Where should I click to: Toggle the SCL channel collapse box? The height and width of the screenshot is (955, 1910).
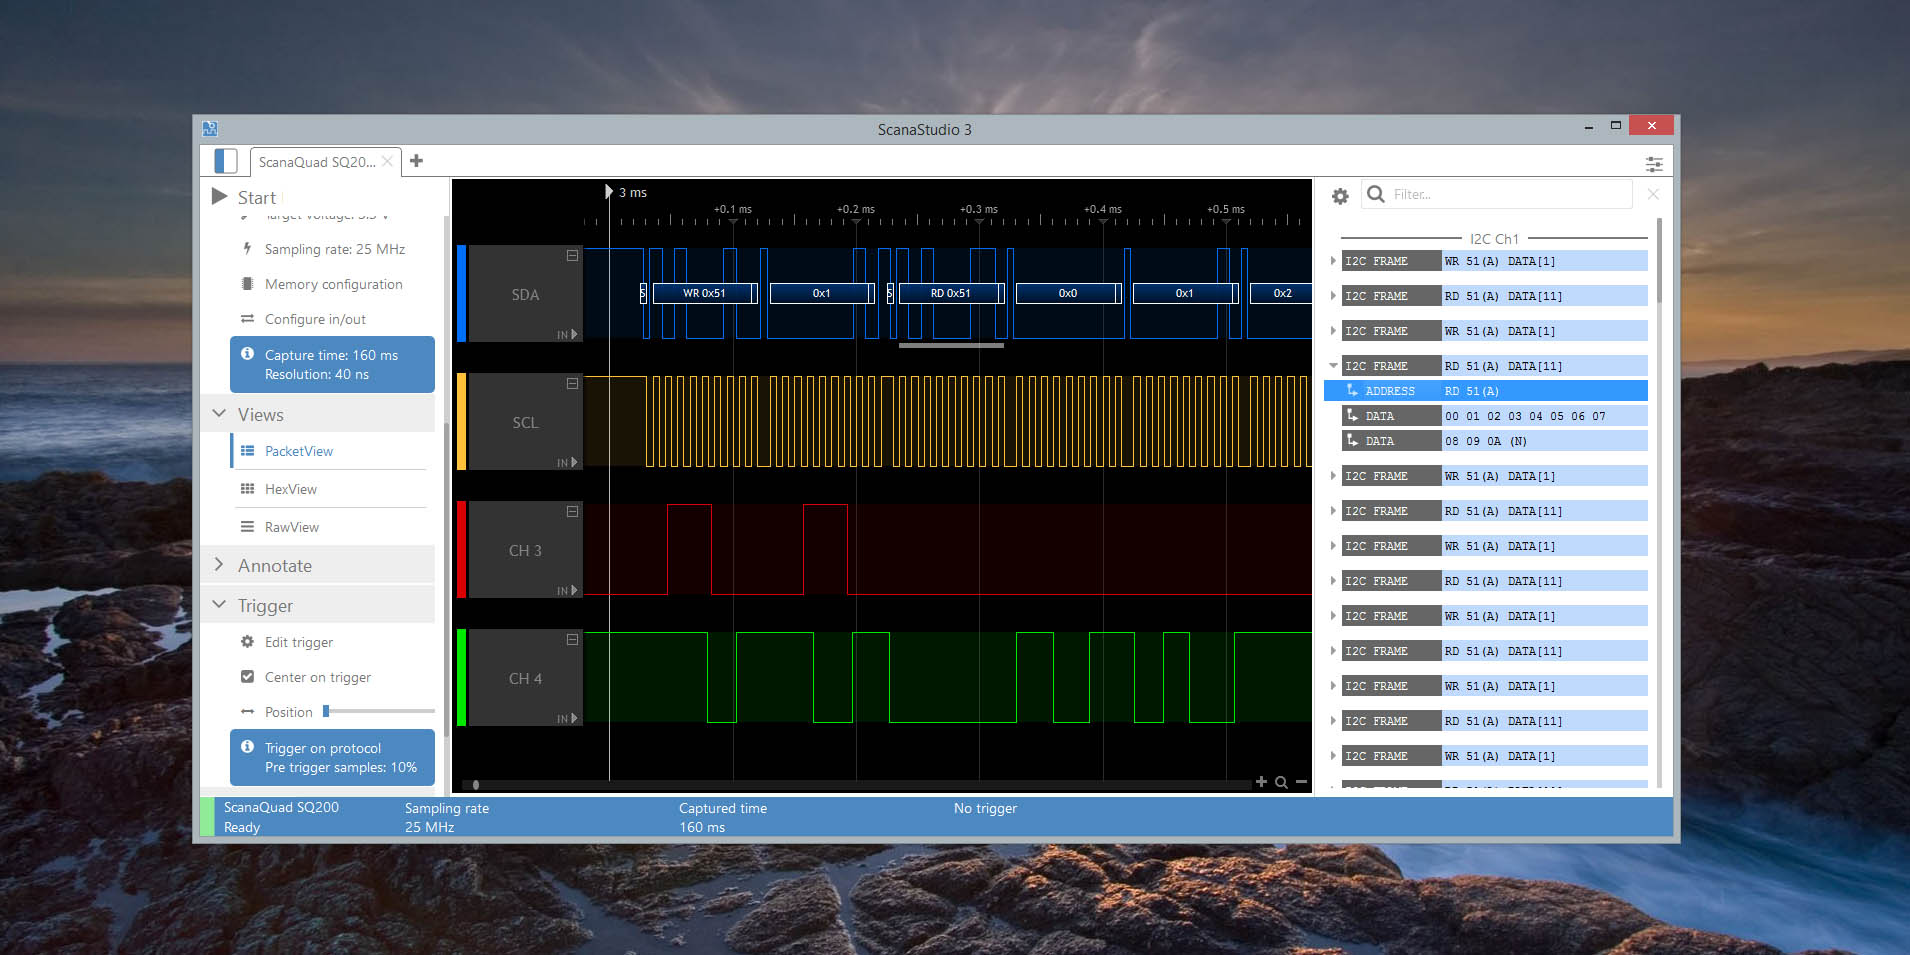click(571, 383)
